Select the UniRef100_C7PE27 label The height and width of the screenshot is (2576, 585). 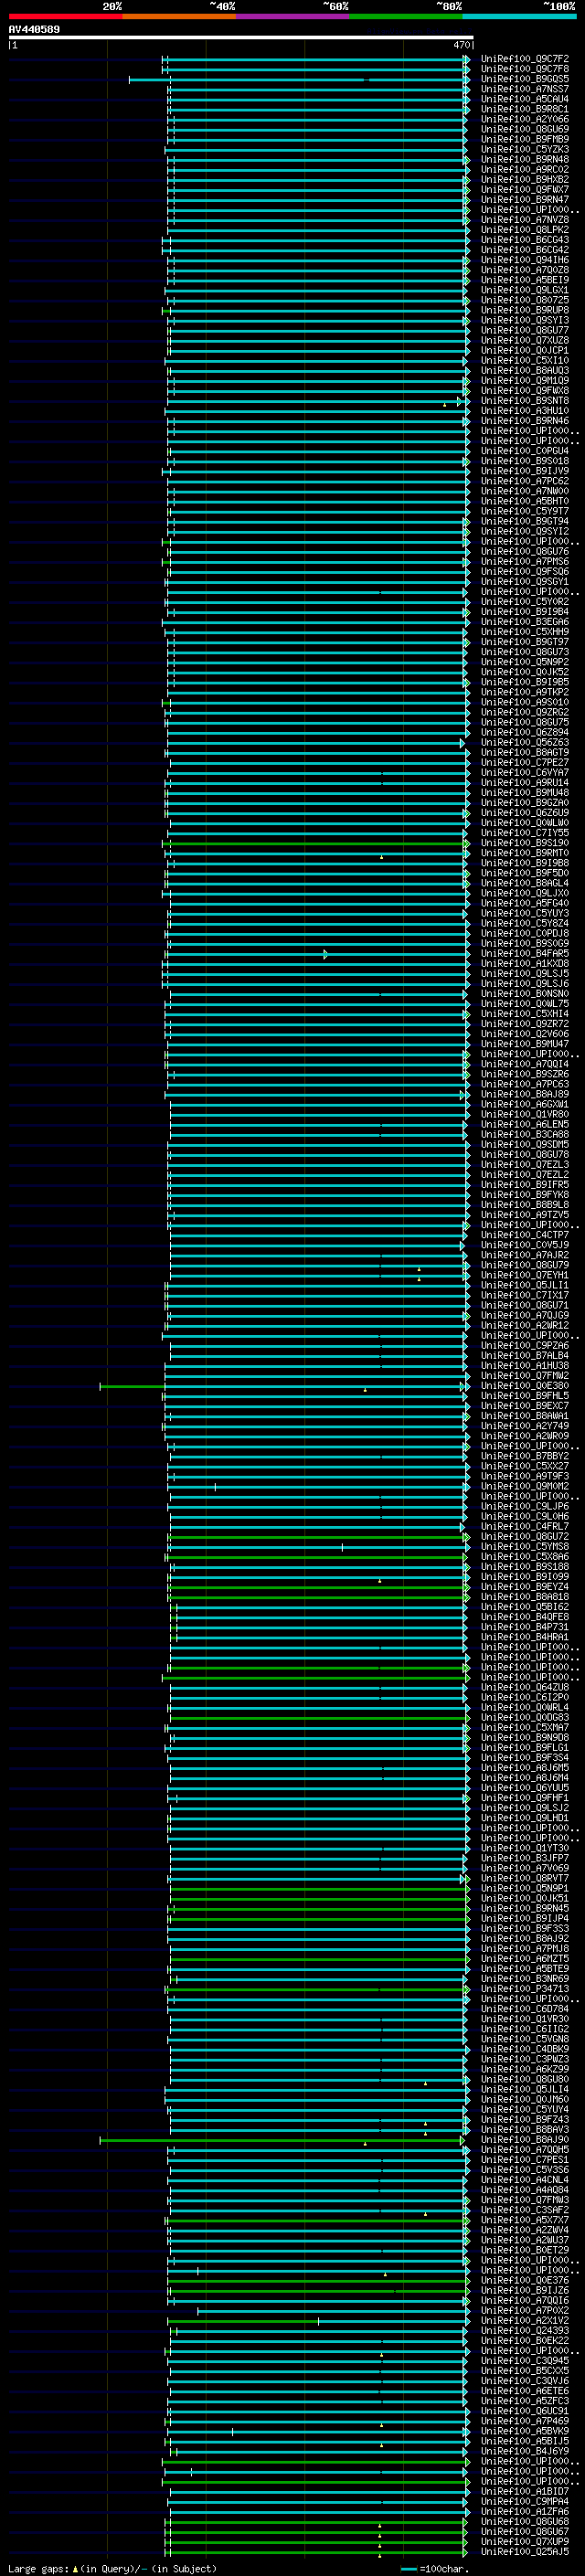(x=525, y=763)
